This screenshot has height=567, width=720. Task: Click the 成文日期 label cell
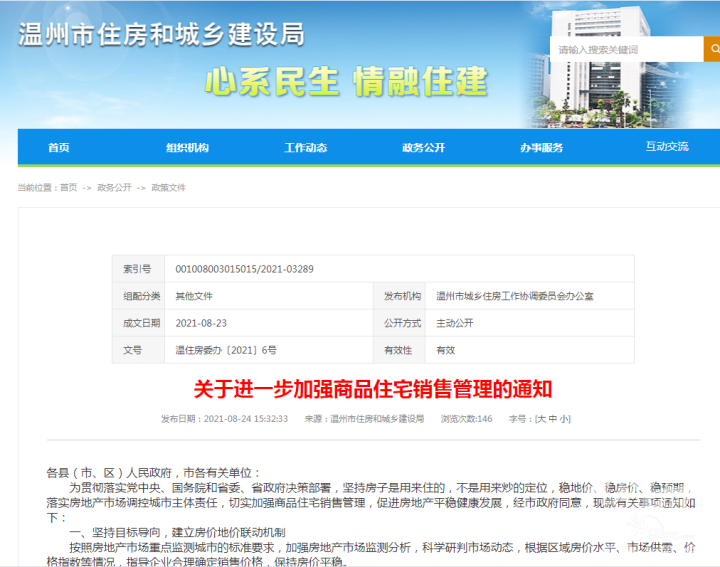(138, 323)
